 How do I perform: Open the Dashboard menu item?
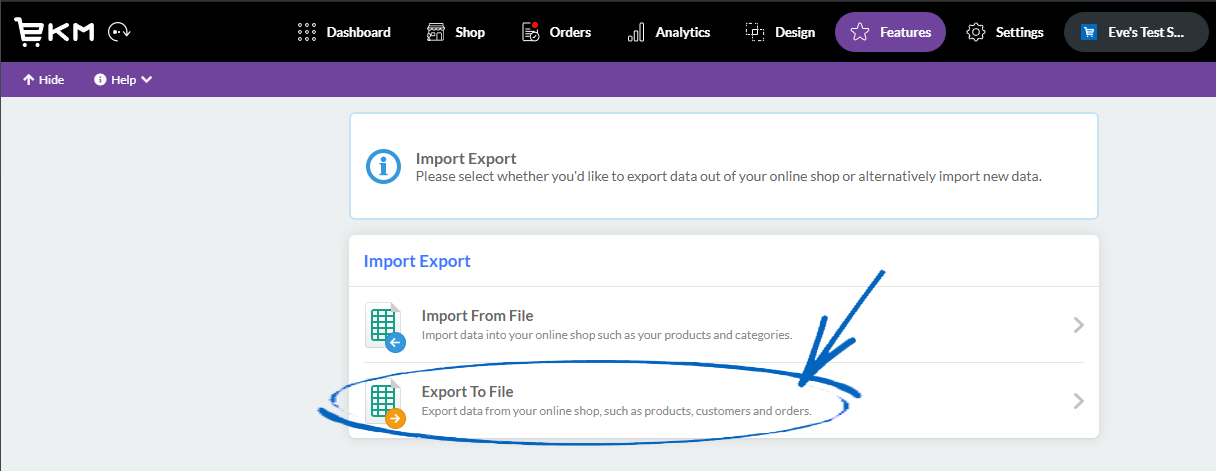pos(344,32)
